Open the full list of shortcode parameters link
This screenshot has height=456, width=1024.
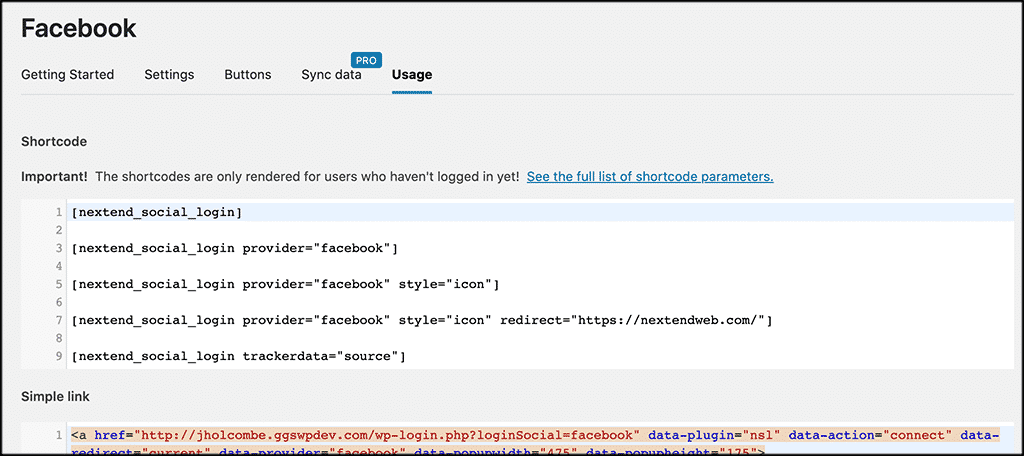650,176
